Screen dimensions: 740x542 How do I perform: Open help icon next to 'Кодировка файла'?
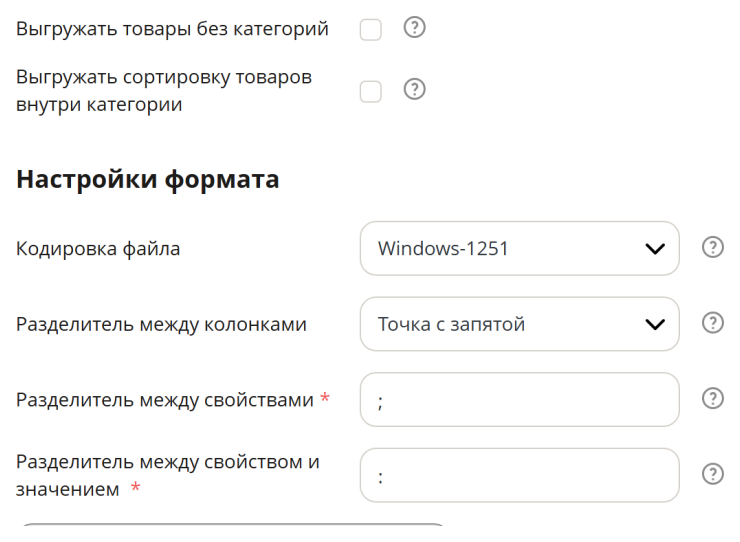(x=713, y=247)
